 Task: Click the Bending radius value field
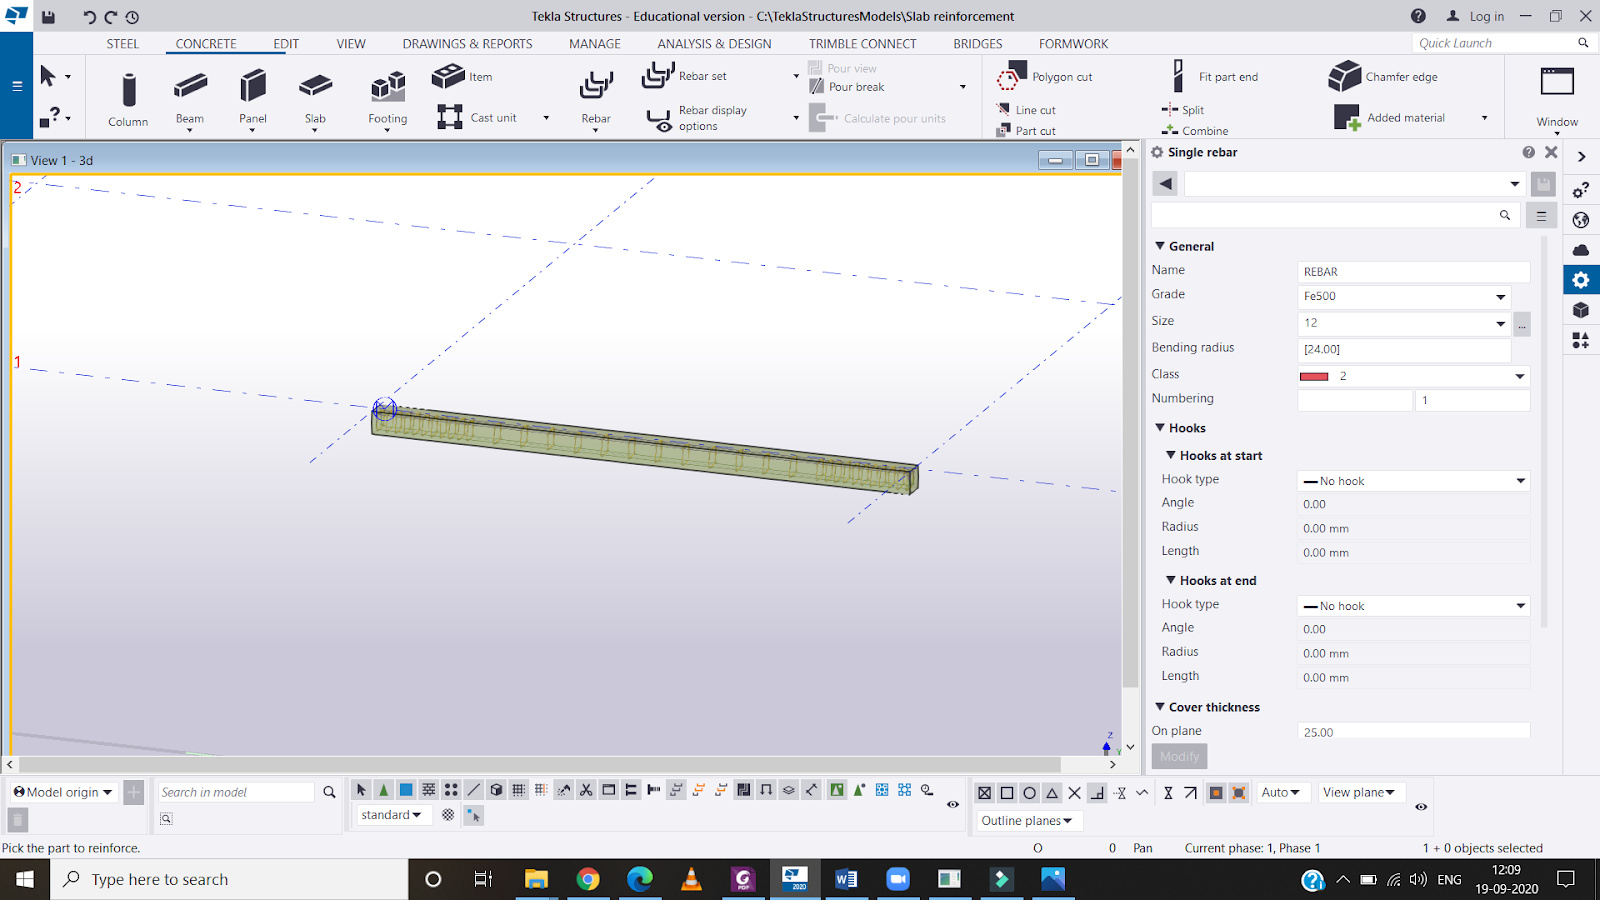coord(1404,349)
